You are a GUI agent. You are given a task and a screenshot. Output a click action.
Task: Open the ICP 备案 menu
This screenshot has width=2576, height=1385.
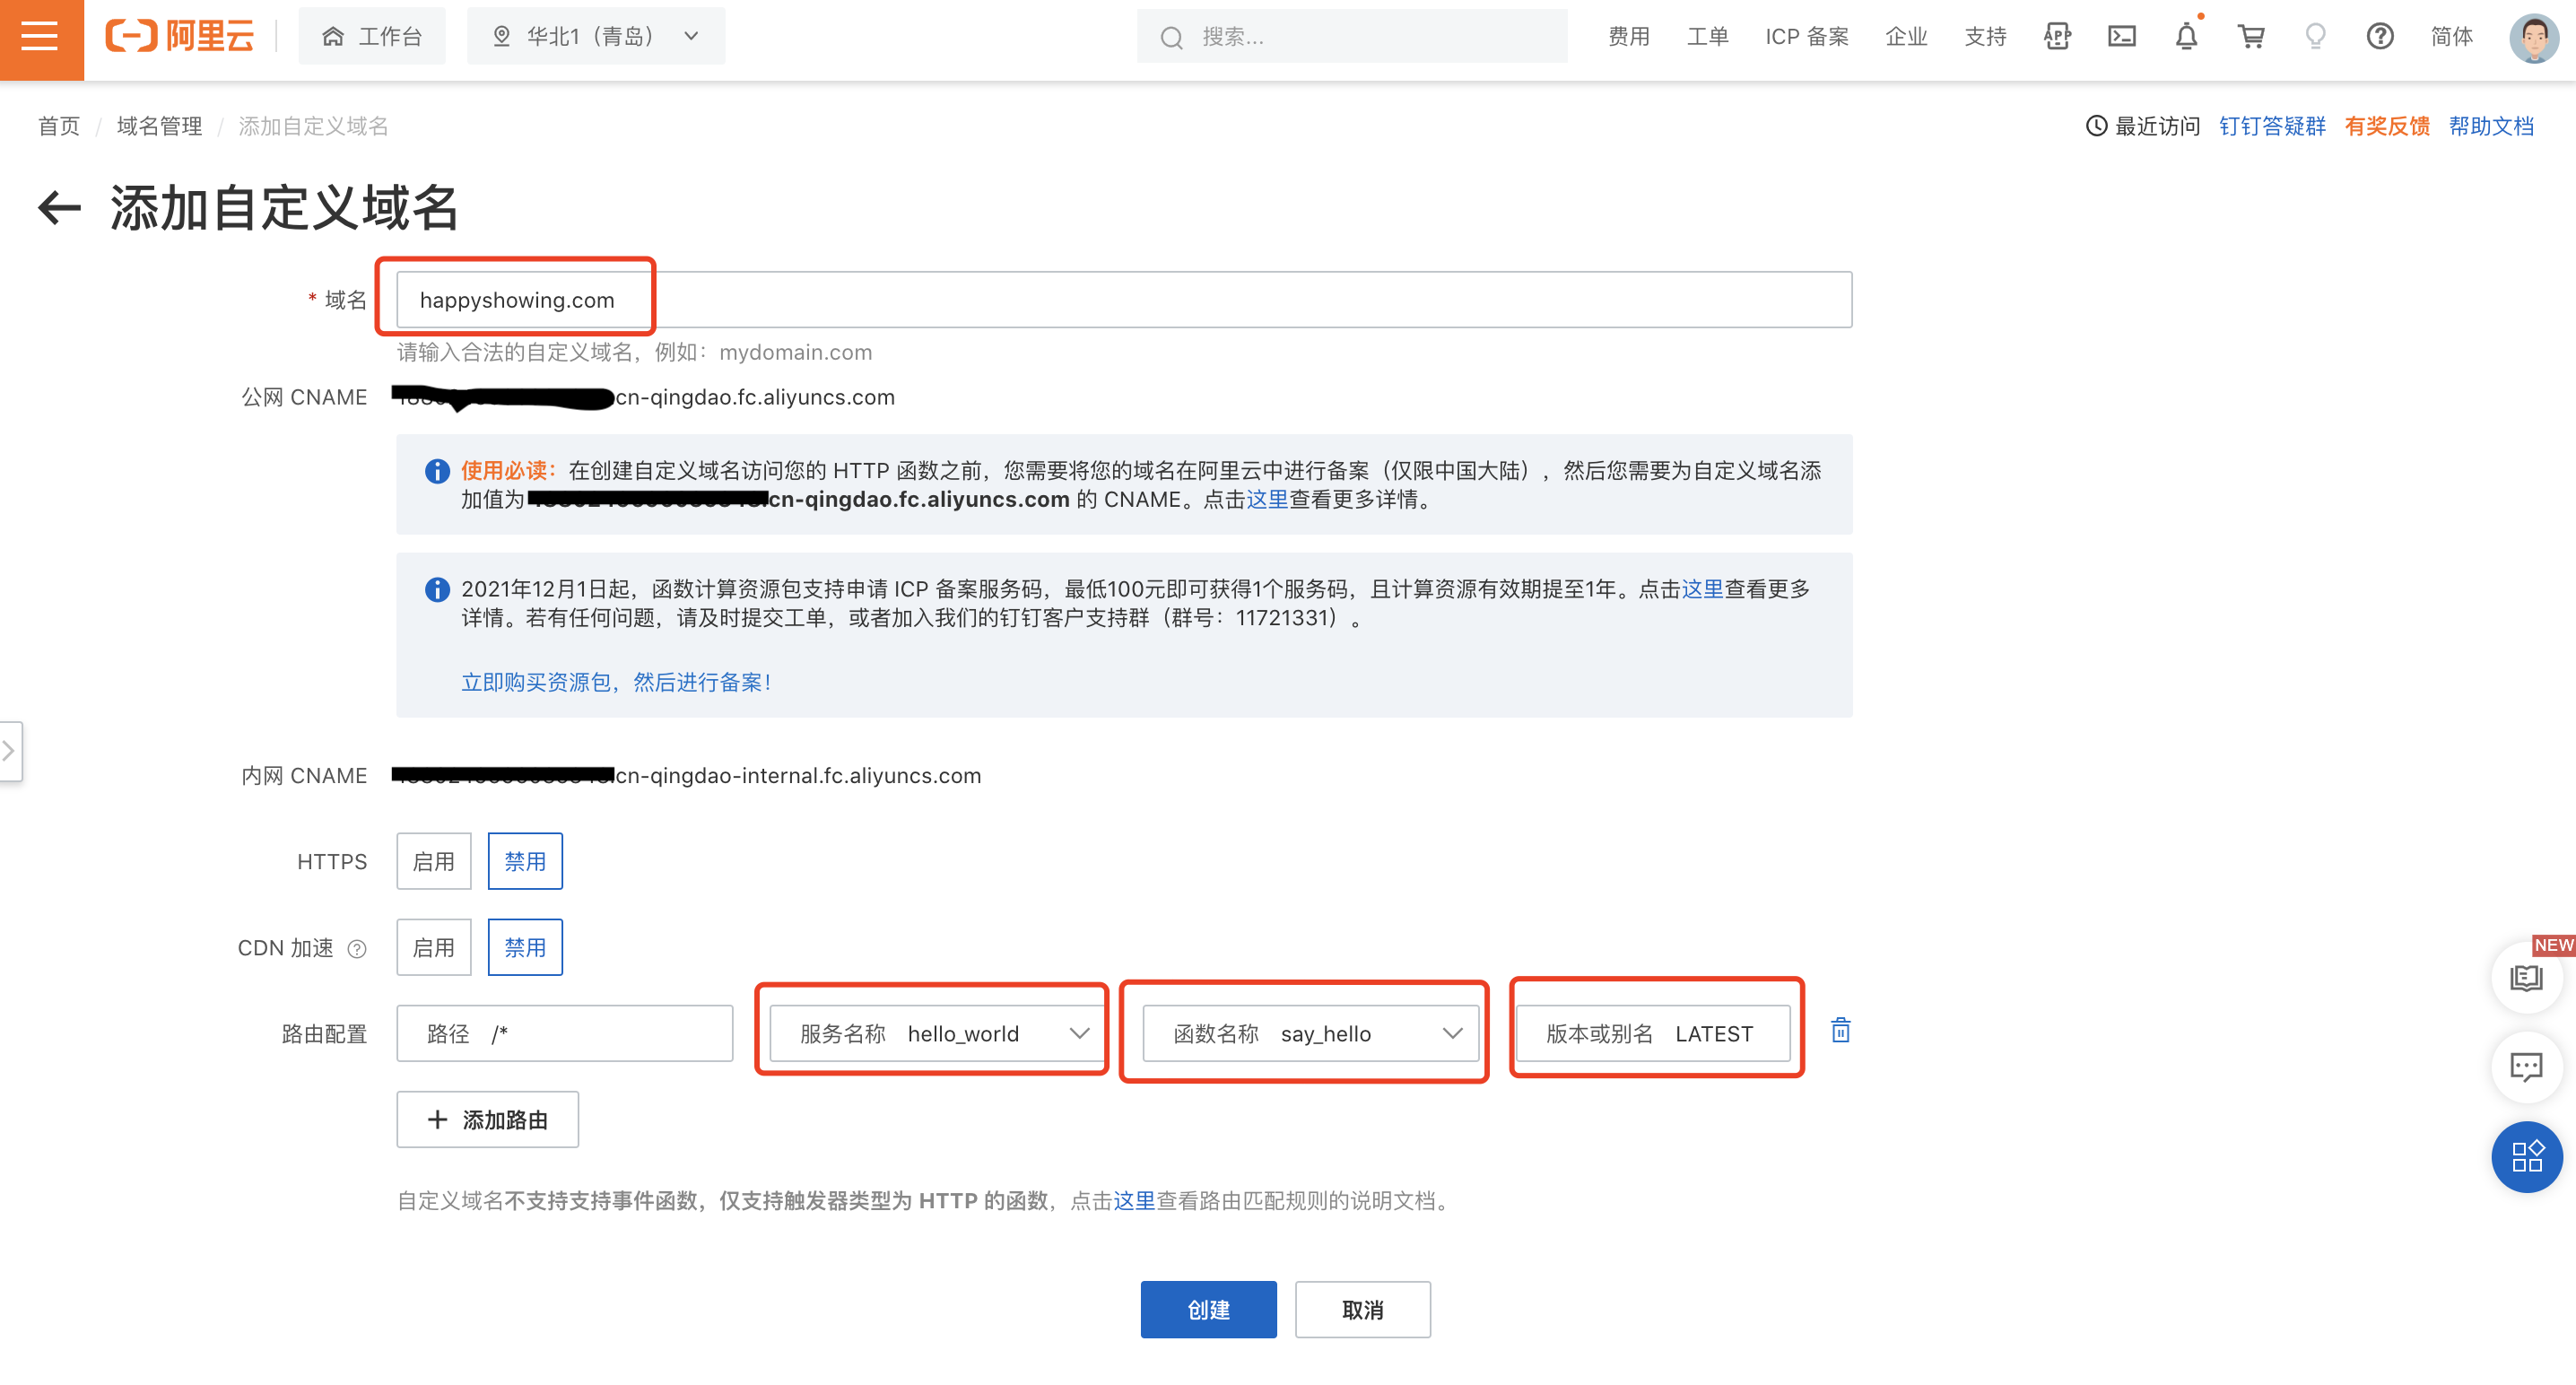click(x=1806, y=37)
